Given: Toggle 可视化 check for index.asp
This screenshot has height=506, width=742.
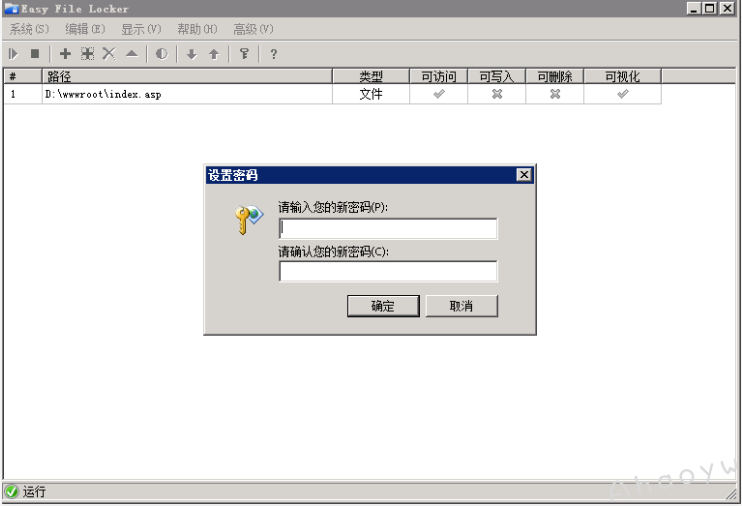Looking at the screenshot, I should point(622,94).
